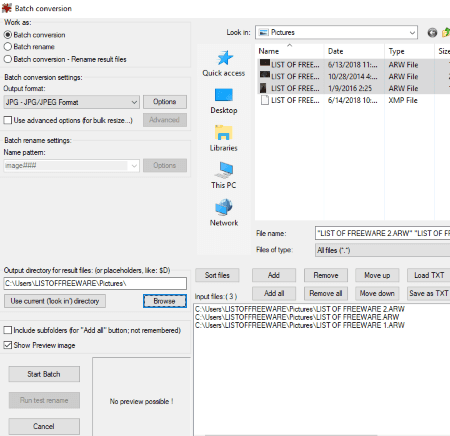
Task: Click the Remove button
Action: click(326, 275)
